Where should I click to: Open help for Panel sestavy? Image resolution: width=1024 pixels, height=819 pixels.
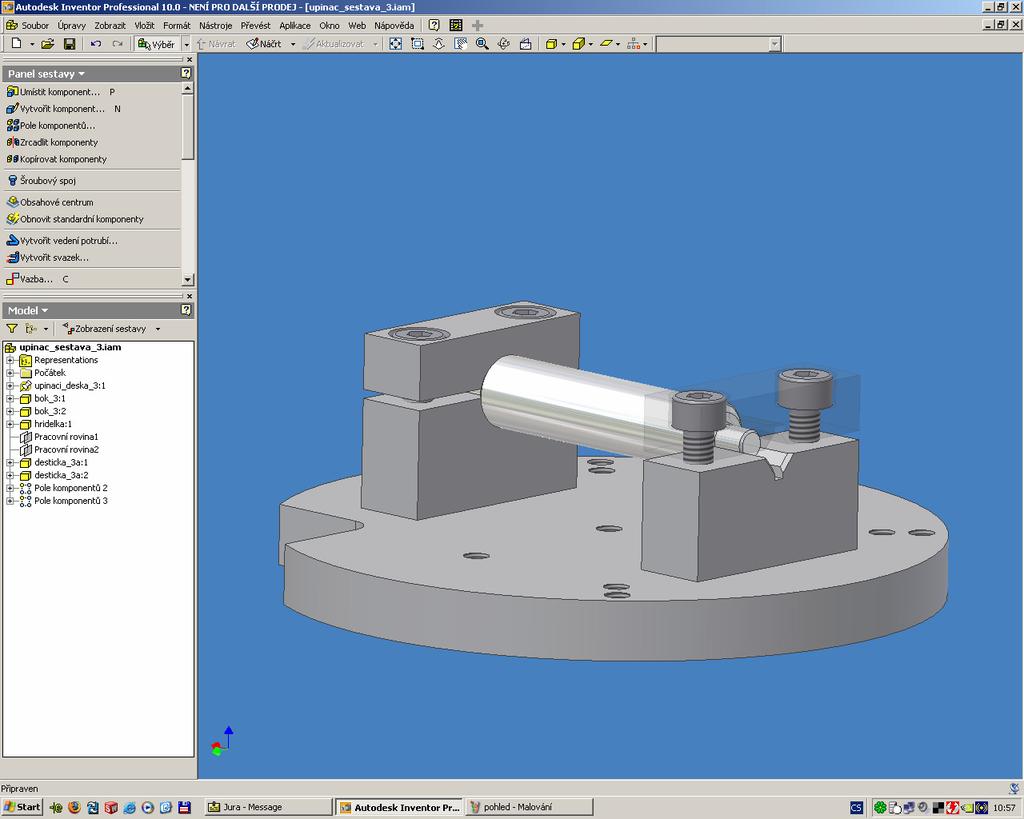(186, 73)
